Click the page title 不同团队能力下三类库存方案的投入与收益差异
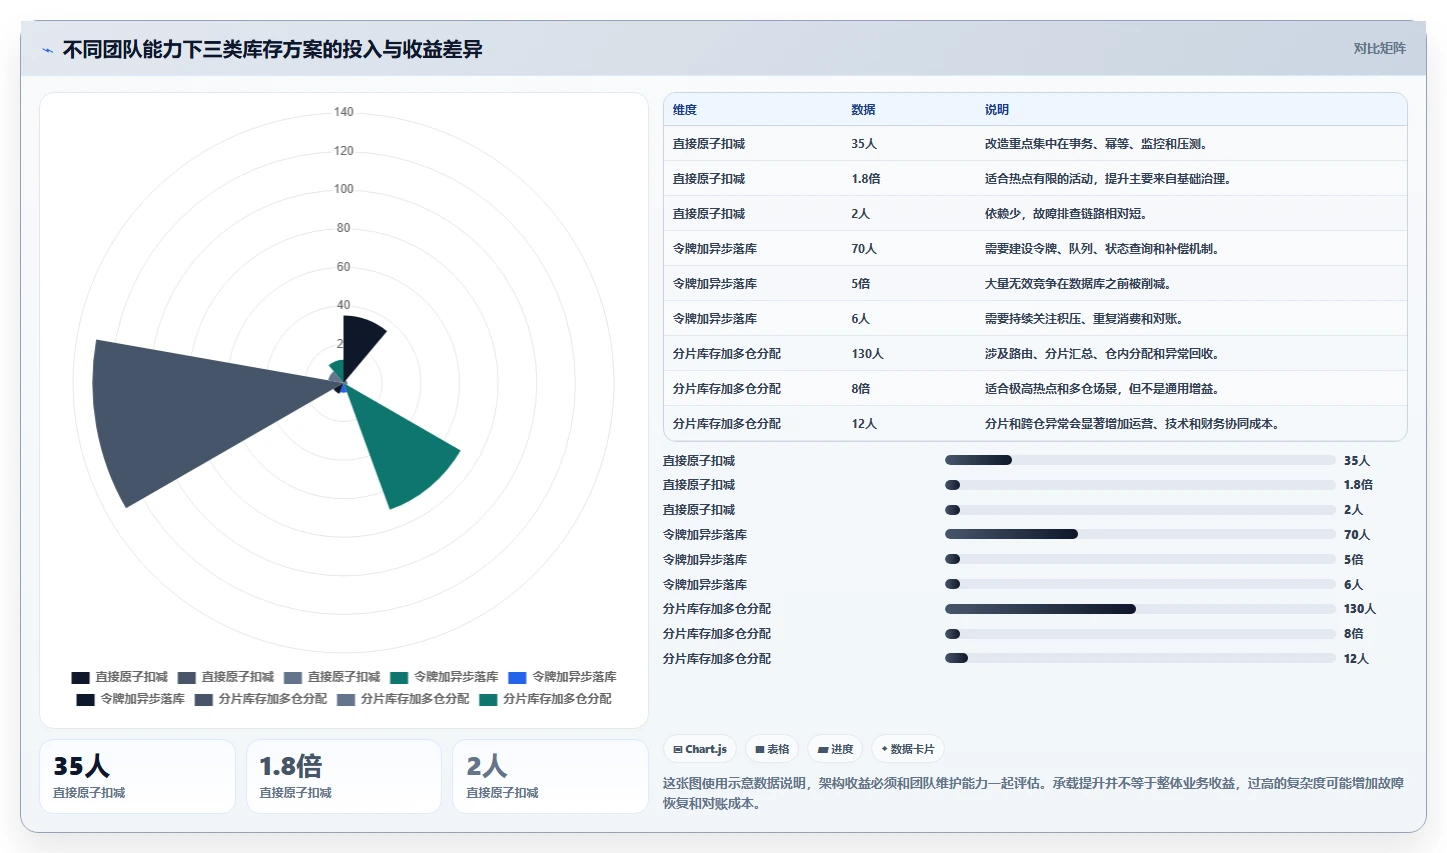This screenshot has width=1447, height=853. 272,49
